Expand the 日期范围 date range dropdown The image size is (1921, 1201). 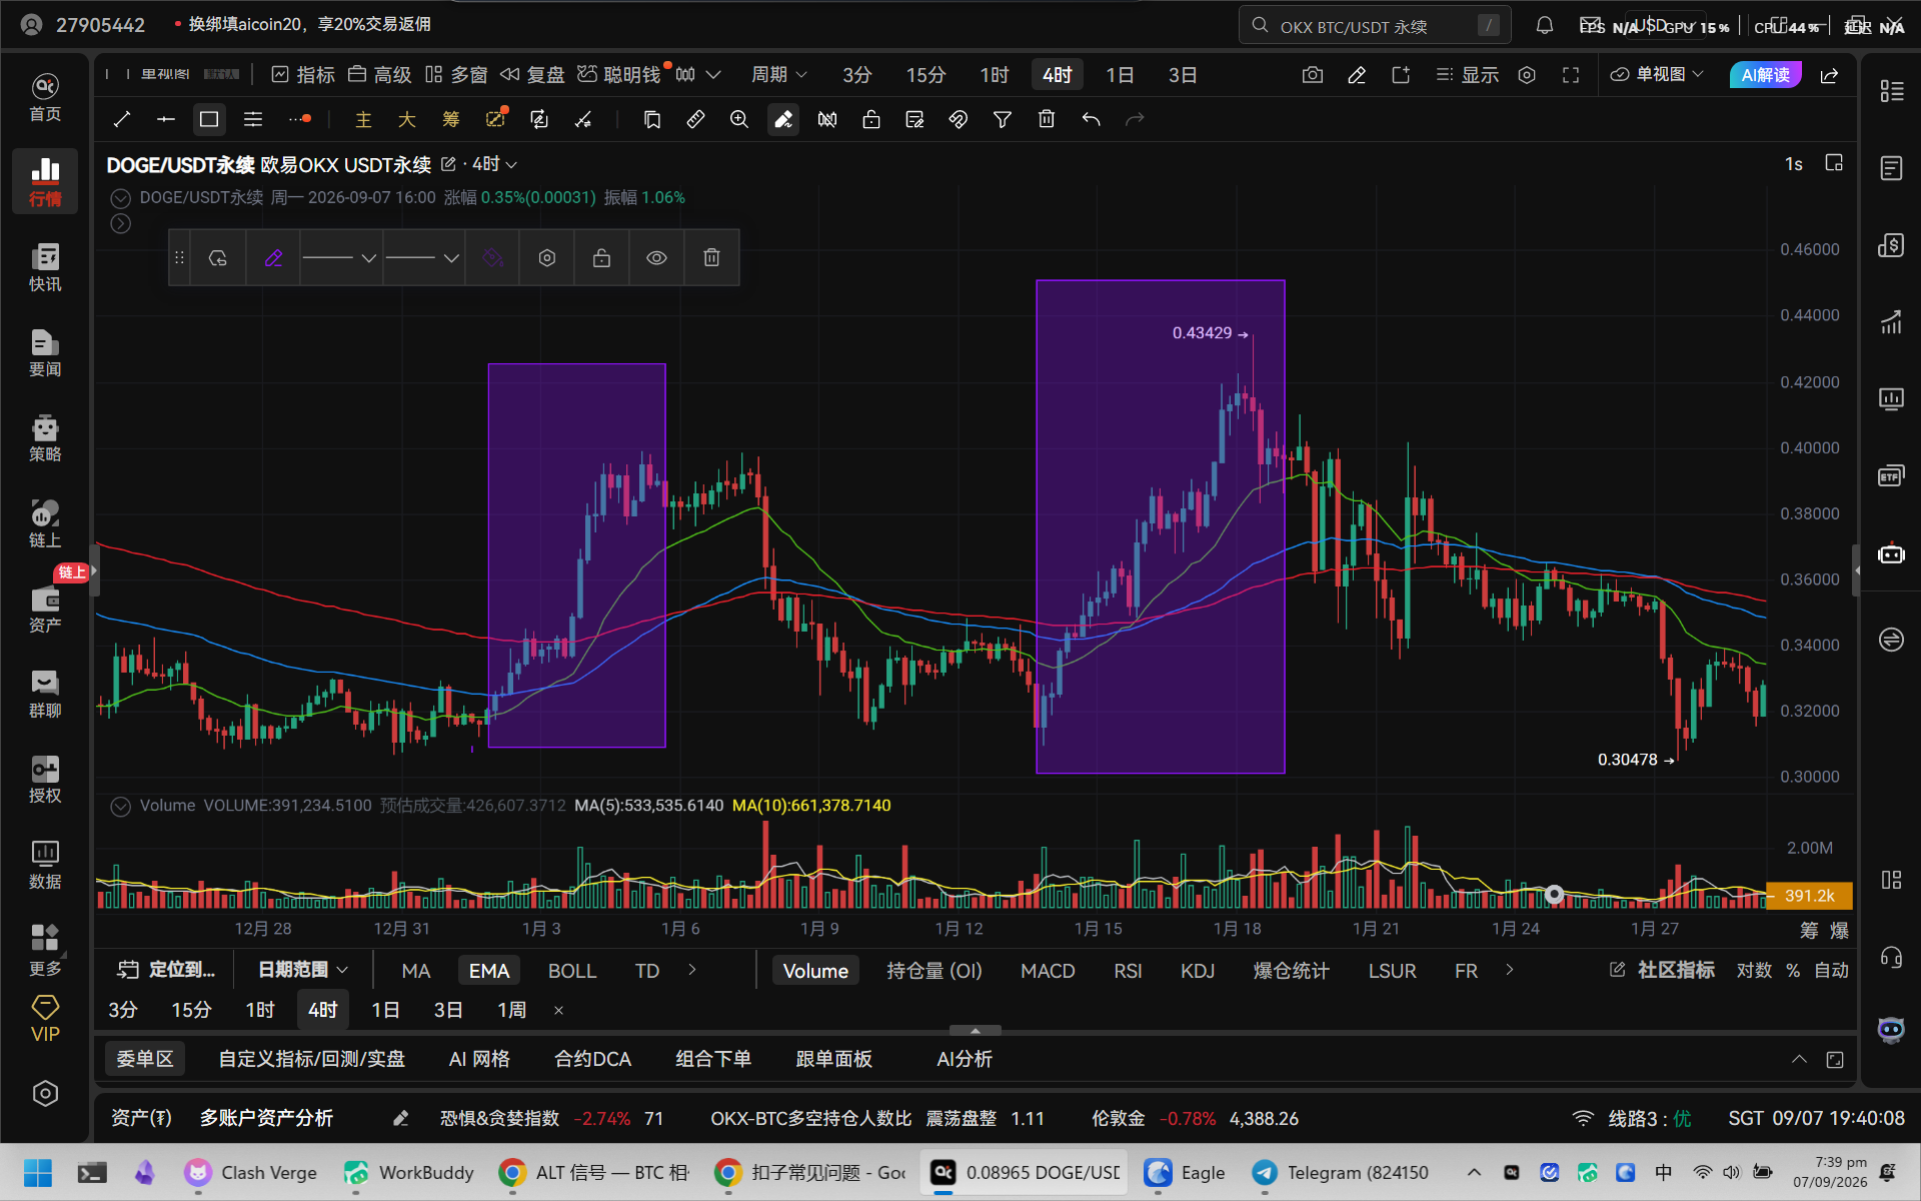click(x=303, y=970)
